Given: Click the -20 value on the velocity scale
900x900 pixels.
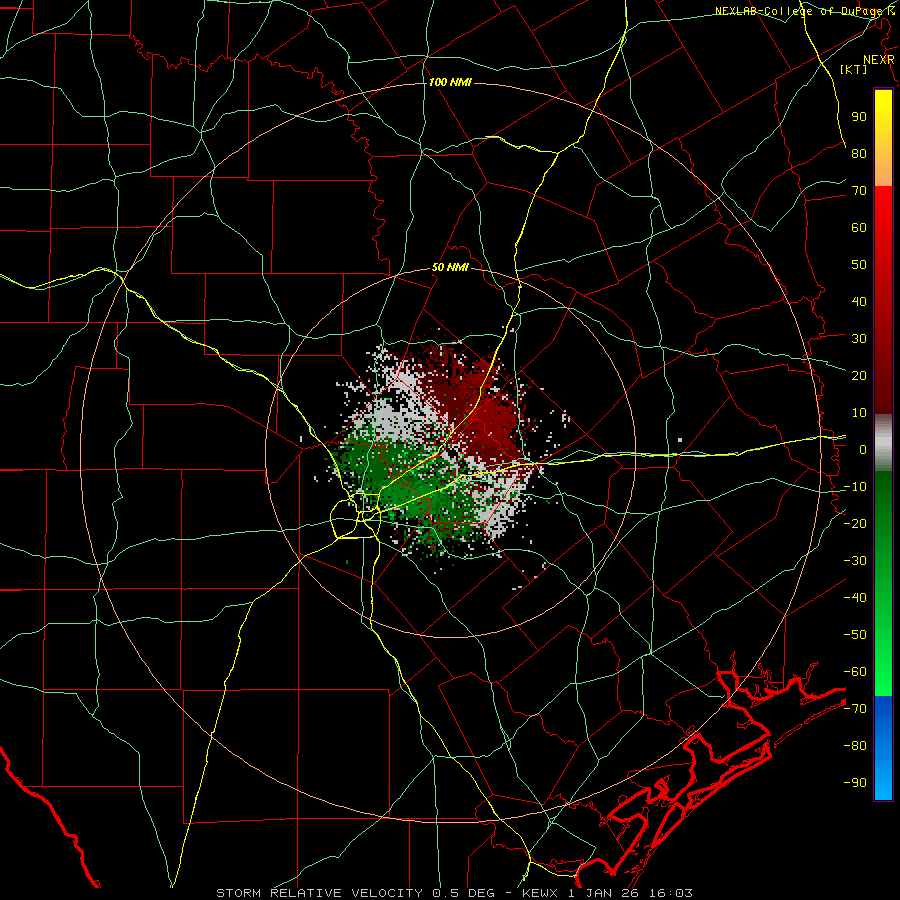Looking at the screenshot, I should pyautogui.click(x=855, y=523).
